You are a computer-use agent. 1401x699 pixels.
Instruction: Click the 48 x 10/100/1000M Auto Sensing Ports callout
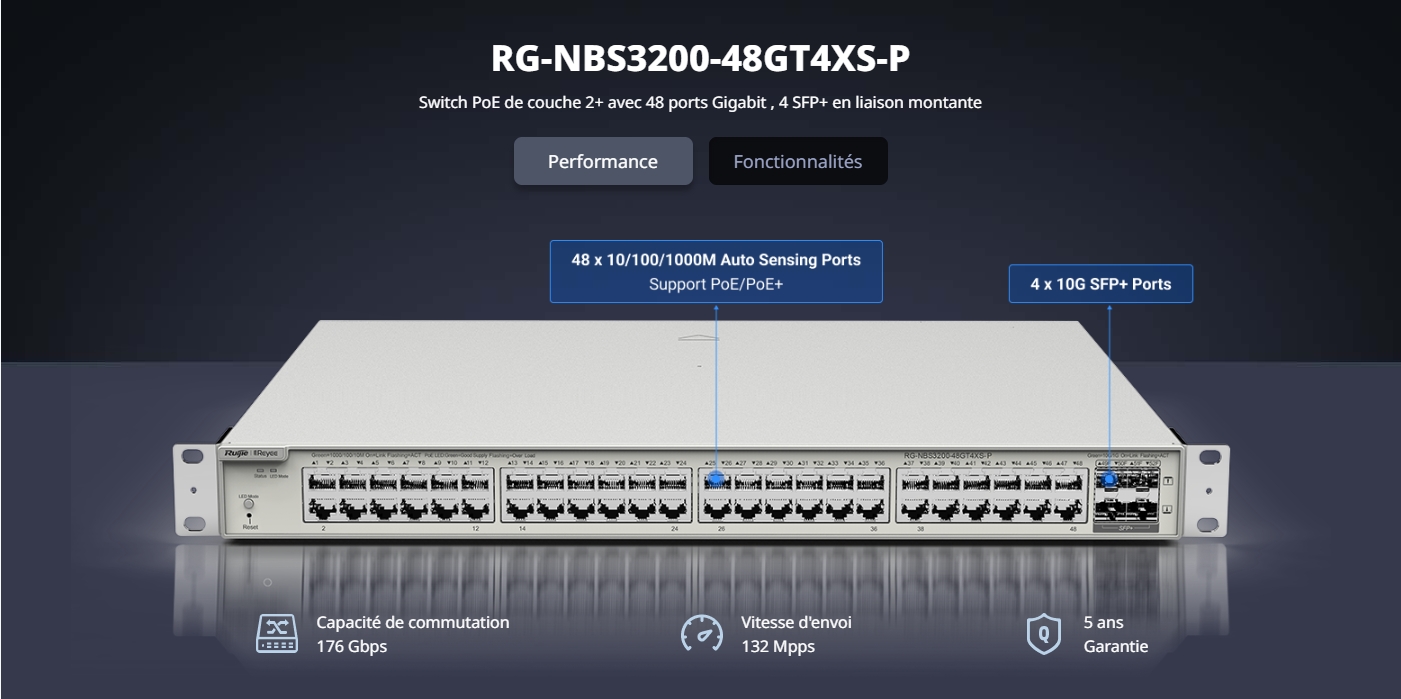point(716,271)
